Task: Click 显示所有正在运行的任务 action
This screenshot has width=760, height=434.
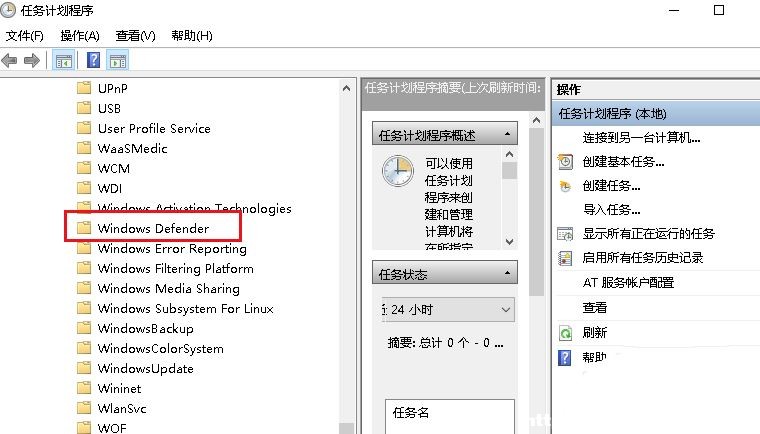Action: pyautogui.click(x=649, y=234)
